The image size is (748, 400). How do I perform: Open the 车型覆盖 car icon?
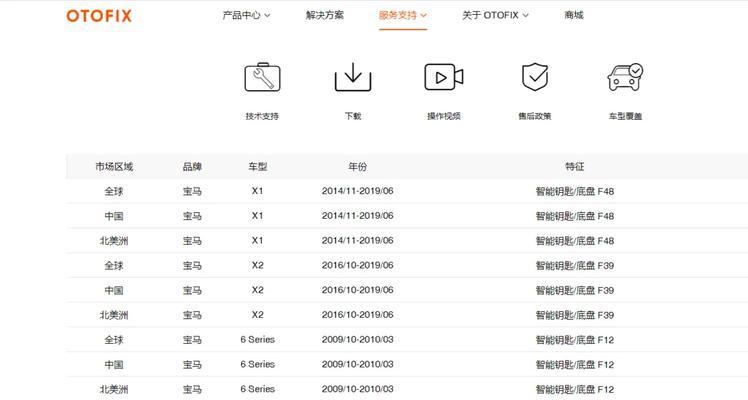(625, 77)
